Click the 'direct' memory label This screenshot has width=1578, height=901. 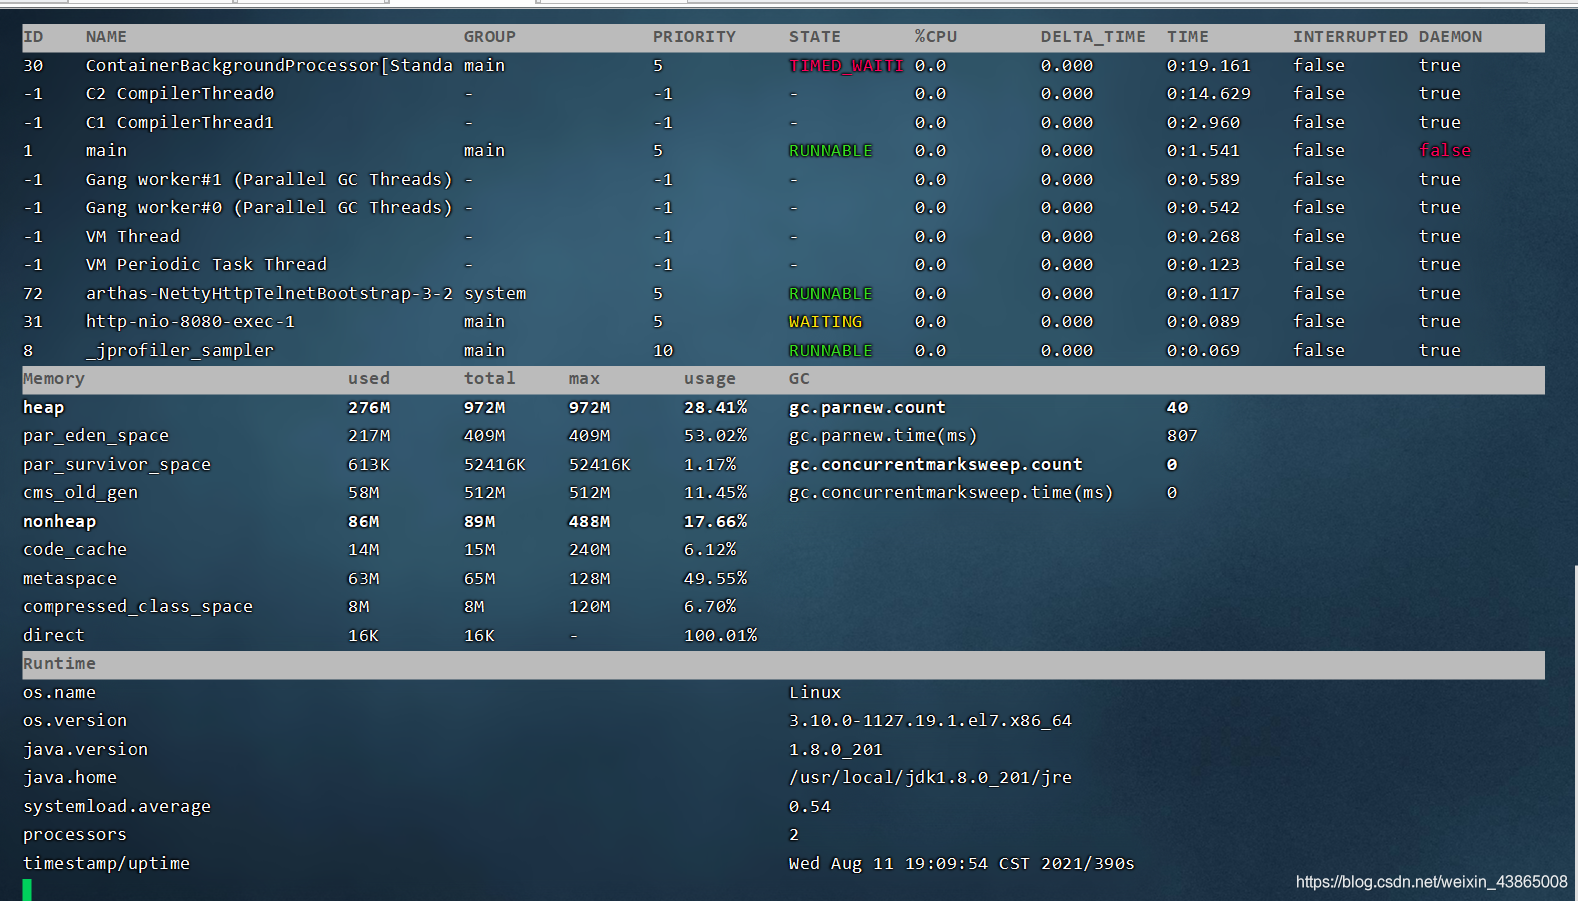[x=54, y=635]
